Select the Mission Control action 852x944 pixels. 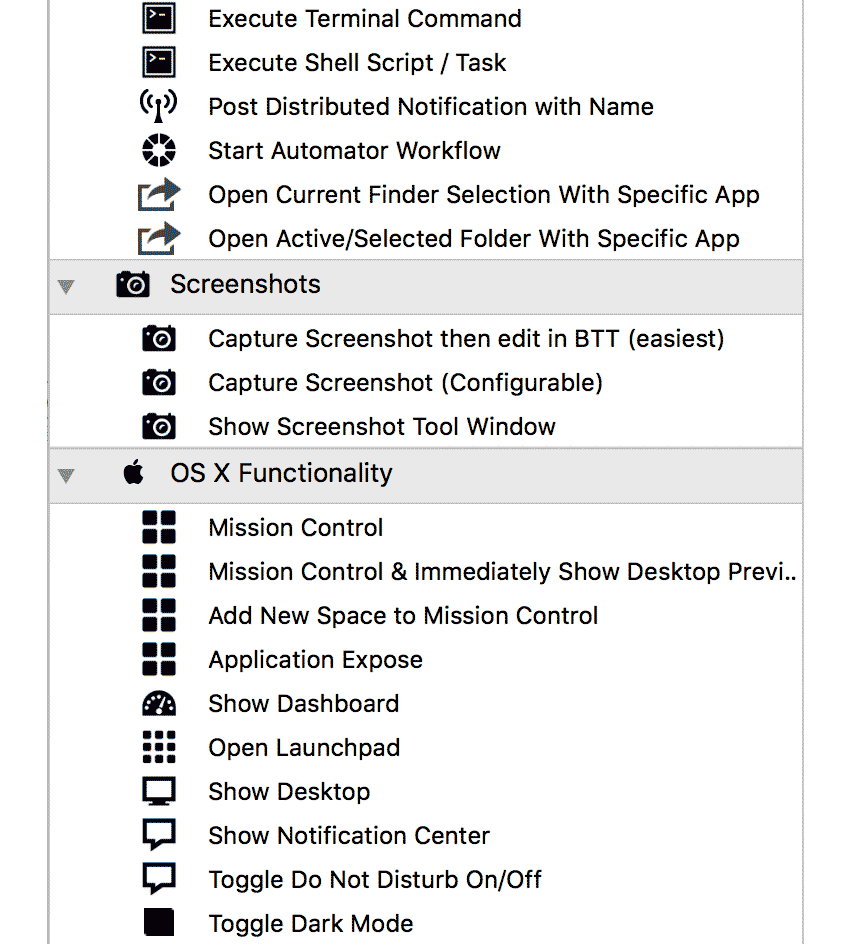pyautogui.click(x=295, y=527)
